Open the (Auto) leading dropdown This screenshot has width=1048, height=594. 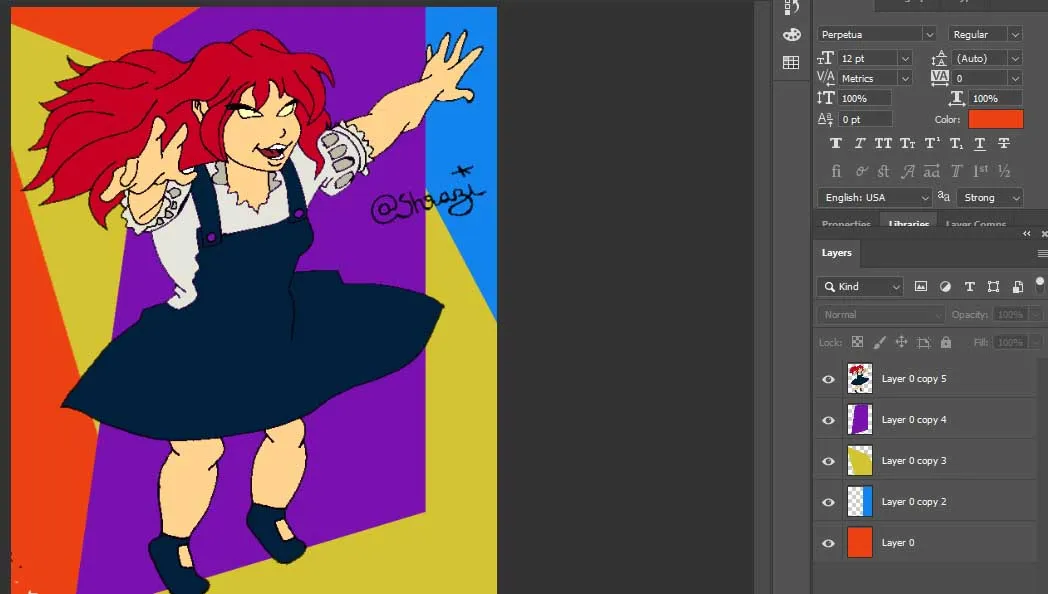[1015, 59]
